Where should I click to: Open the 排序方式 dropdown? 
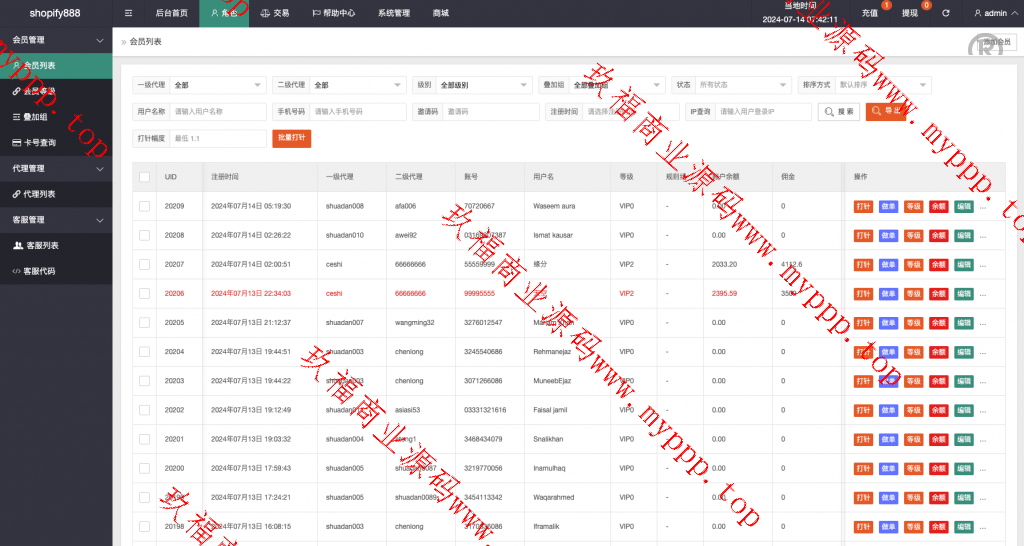[883, 85]
